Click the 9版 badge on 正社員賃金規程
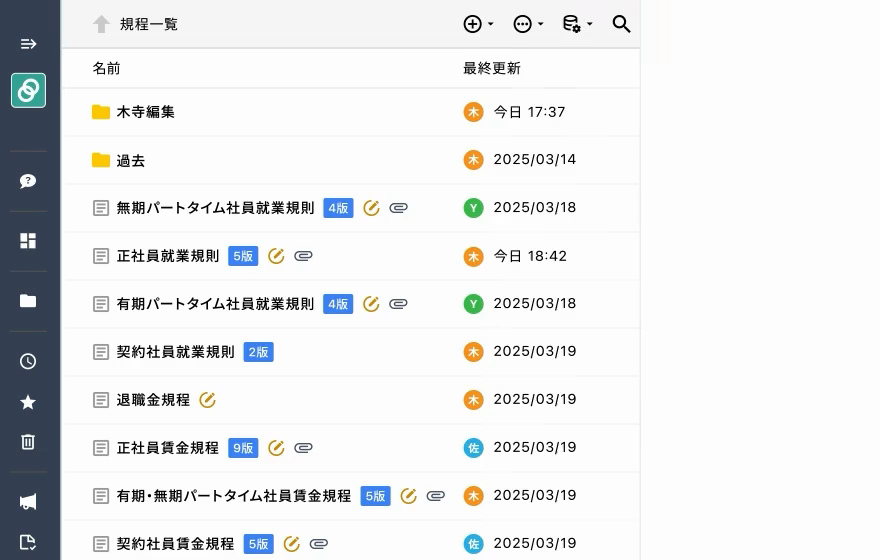This screenshot has height=560, width=880. (243, 448)
